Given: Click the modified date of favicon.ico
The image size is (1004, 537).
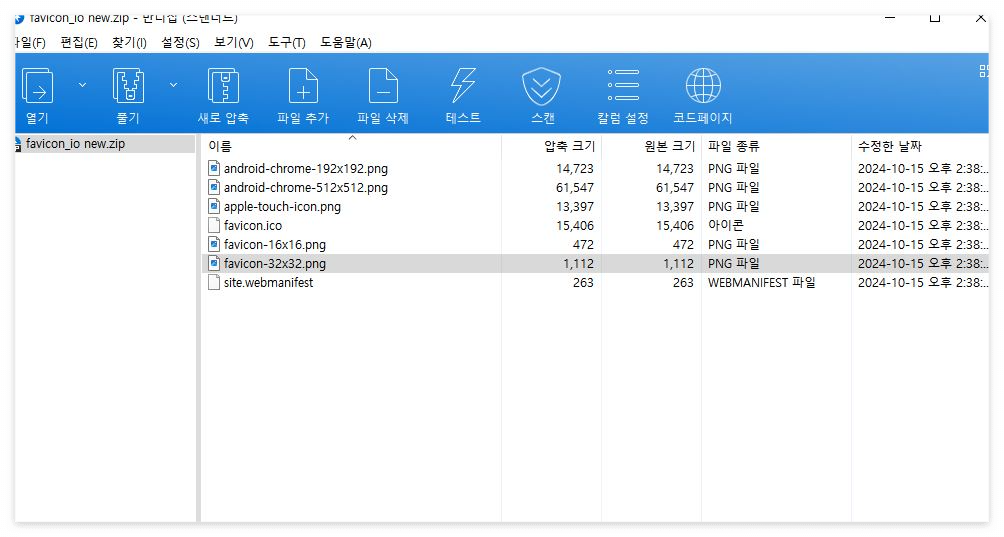Looking at the screenshot, I should coord(921,226).
